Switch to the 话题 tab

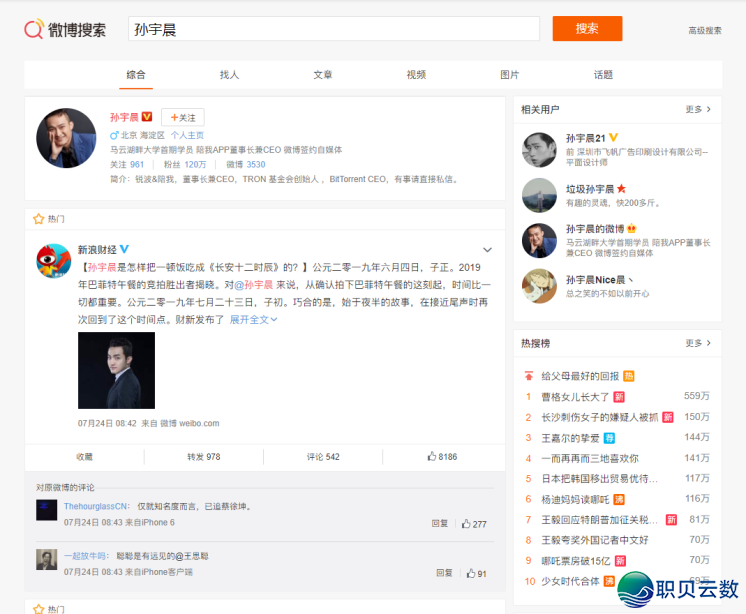603,75
